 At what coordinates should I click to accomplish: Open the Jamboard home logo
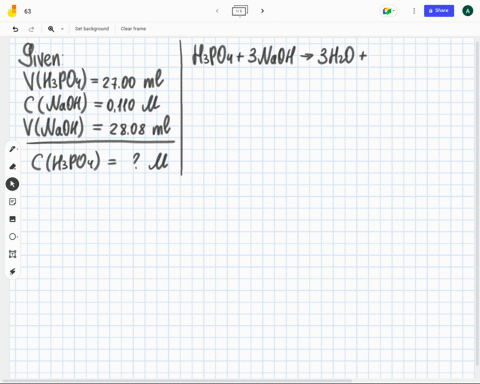[12, 11]
